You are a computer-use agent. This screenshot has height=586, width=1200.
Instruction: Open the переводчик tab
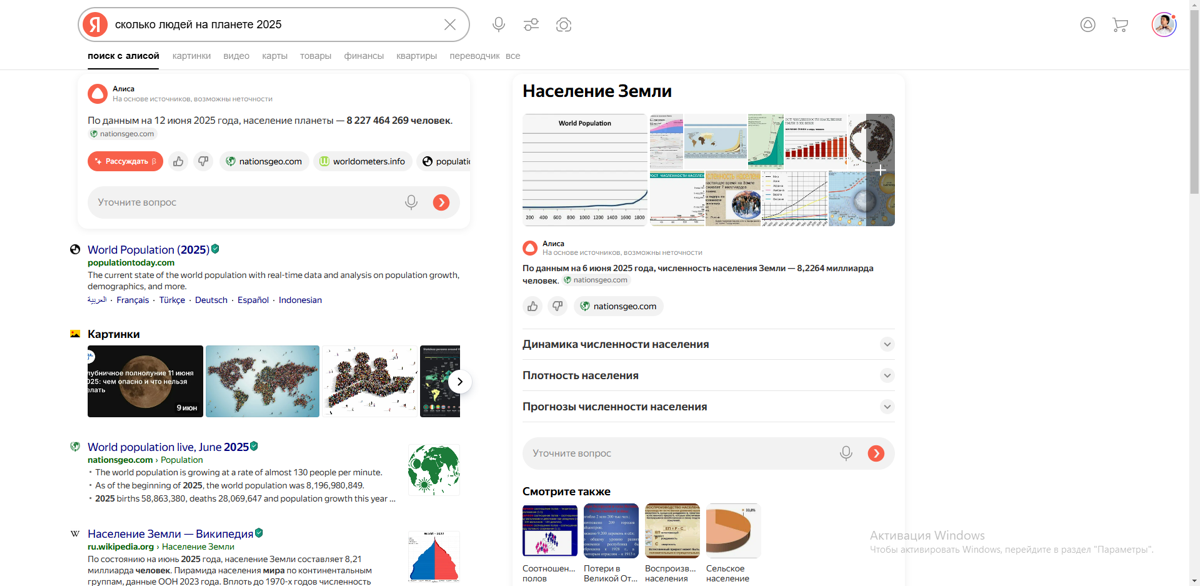(x=475, y=56)
